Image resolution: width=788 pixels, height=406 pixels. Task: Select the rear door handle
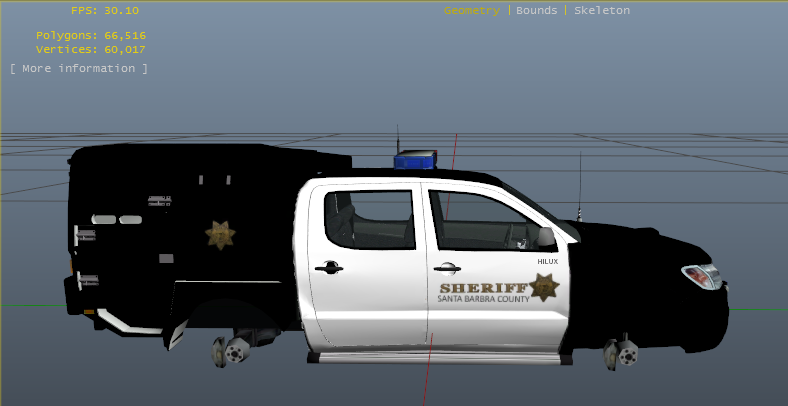click(327, 267)
